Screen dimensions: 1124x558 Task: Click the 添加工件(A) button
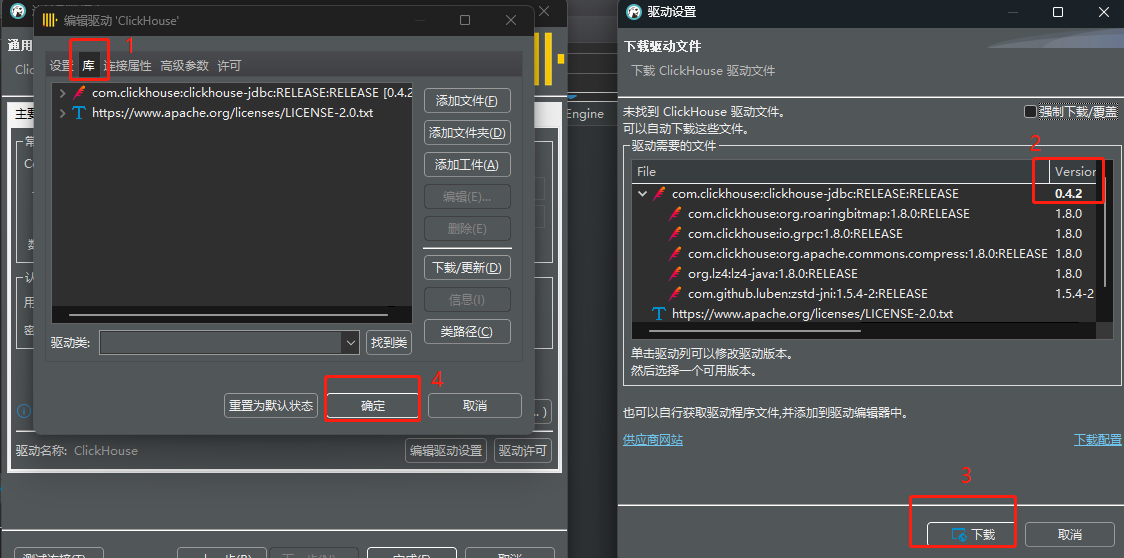point(467,164)
